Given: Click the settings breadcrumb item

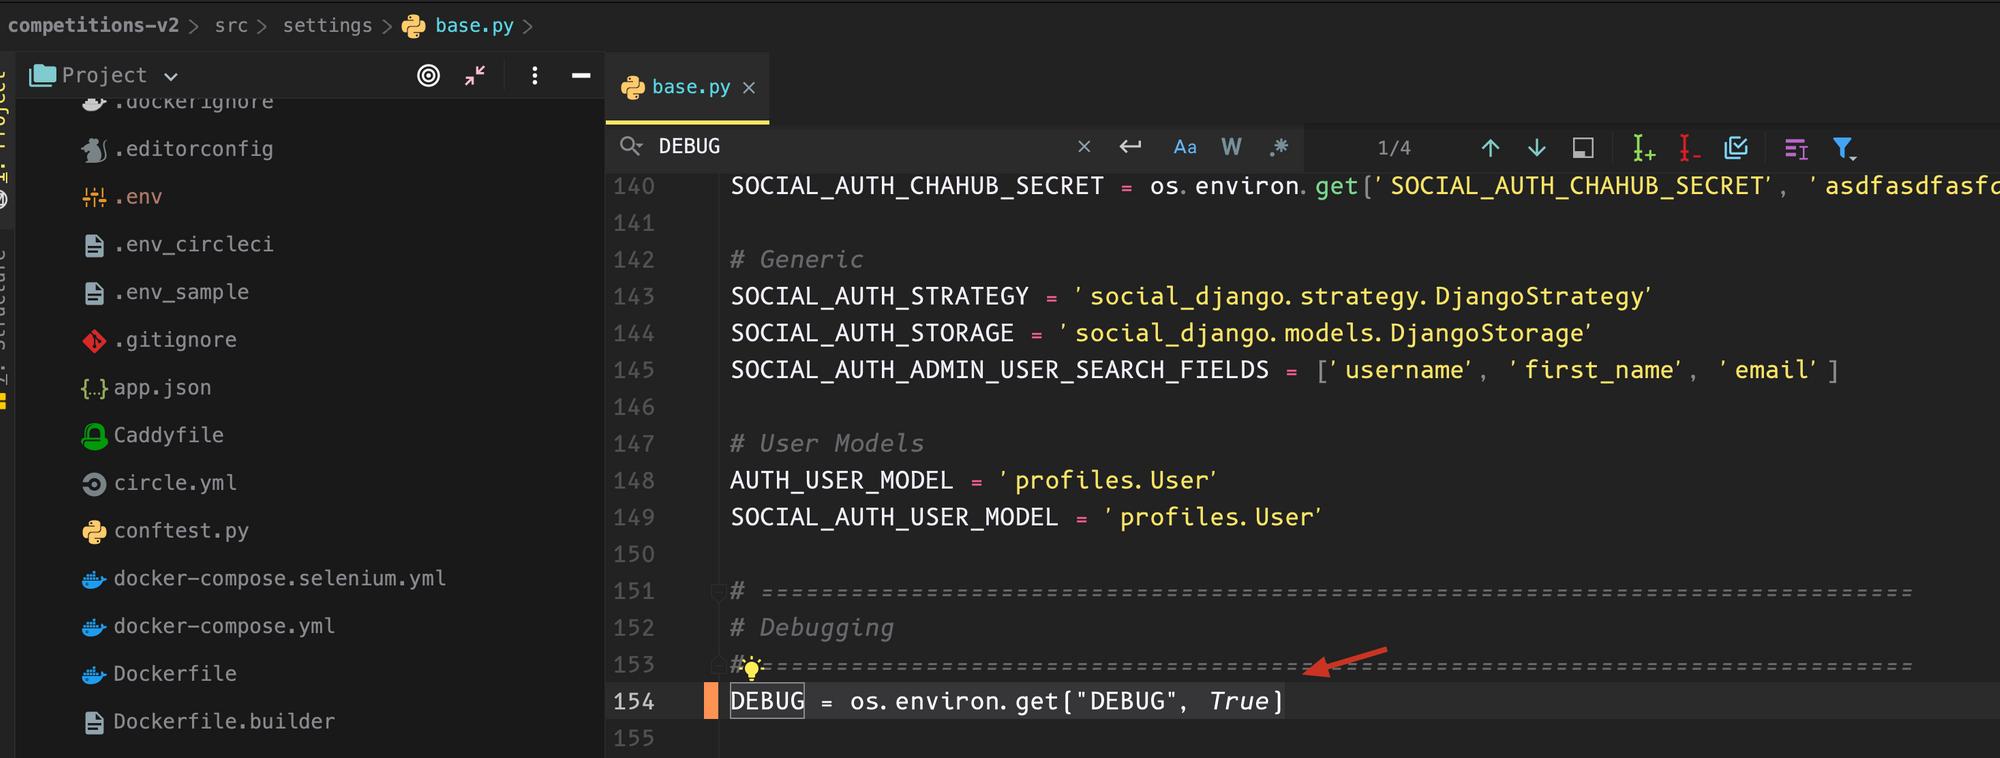Looking at the screenshot, I should (327, 26).
